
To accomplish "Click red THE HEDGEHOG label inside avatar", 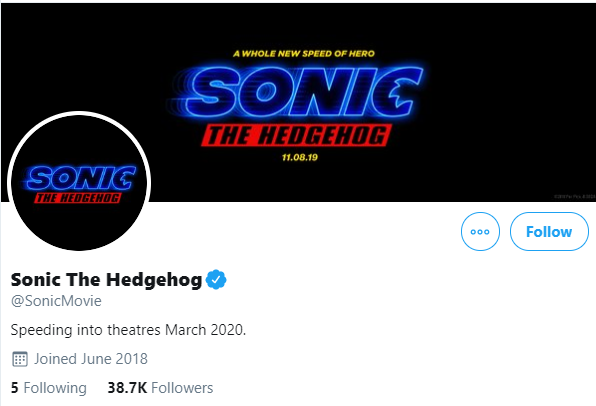I will pyautogui.click(x=78, y=198).
